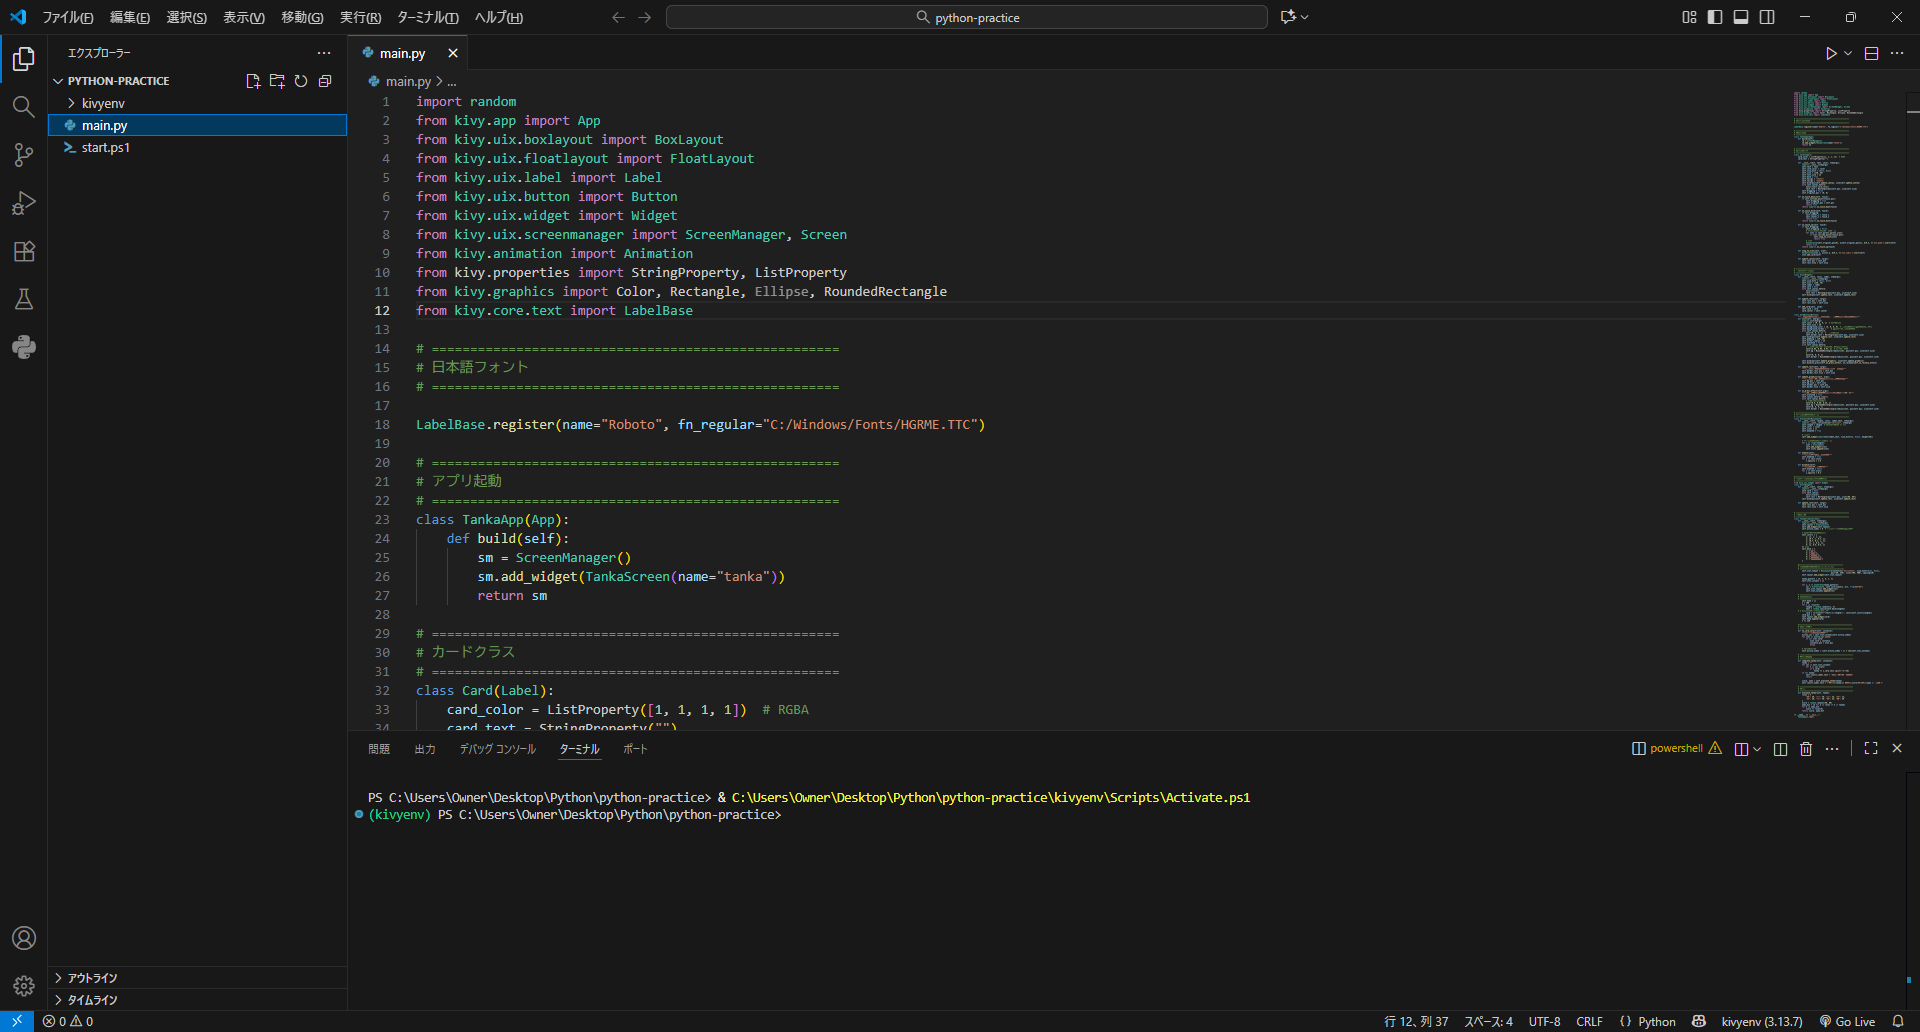Viewport: 1920px width, 1032px height.
Task: Toggle the primary side bar visibility
Action: pyautogui.click(x=1715, y=17)
